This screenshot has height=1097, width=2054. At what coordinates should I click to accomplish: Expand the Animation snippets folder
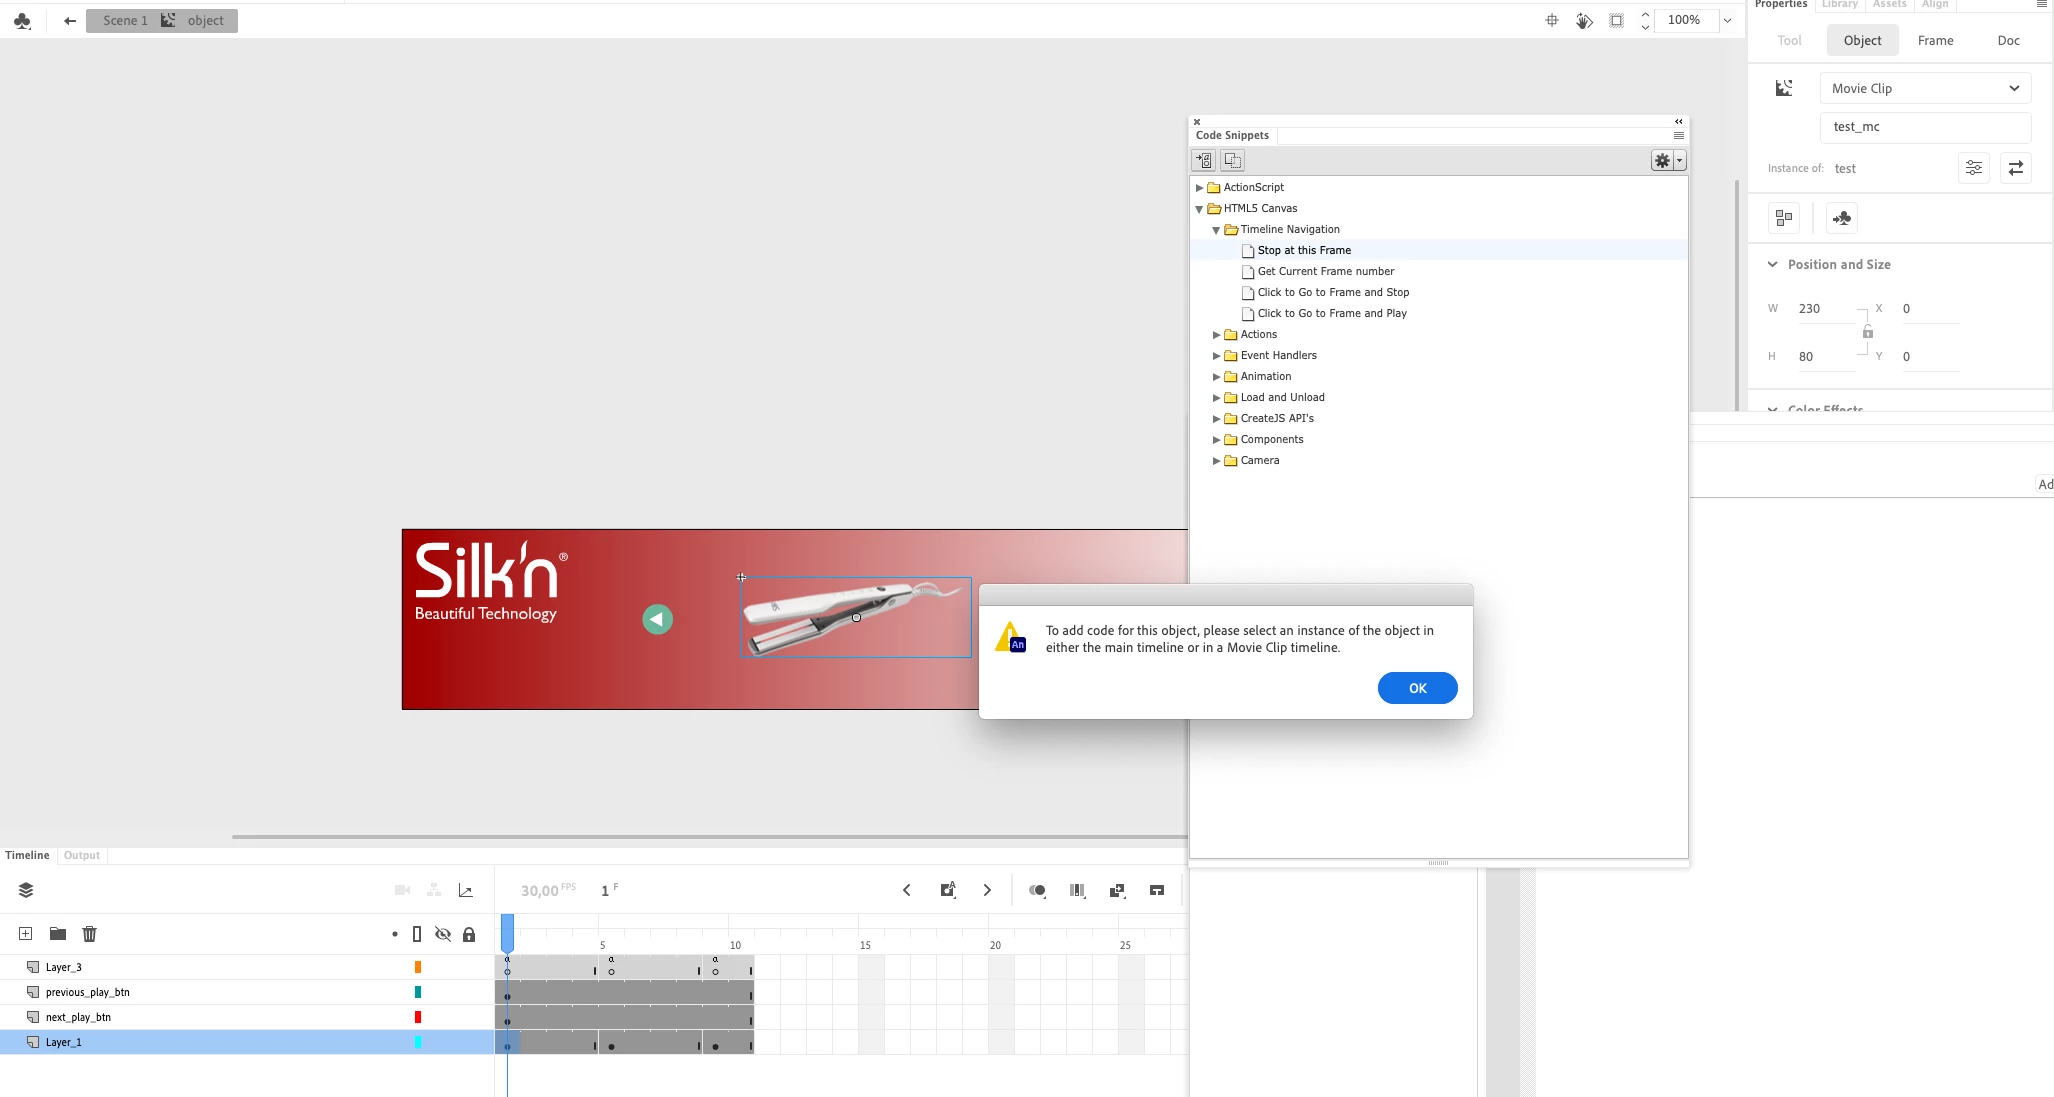coord(1216,376)
